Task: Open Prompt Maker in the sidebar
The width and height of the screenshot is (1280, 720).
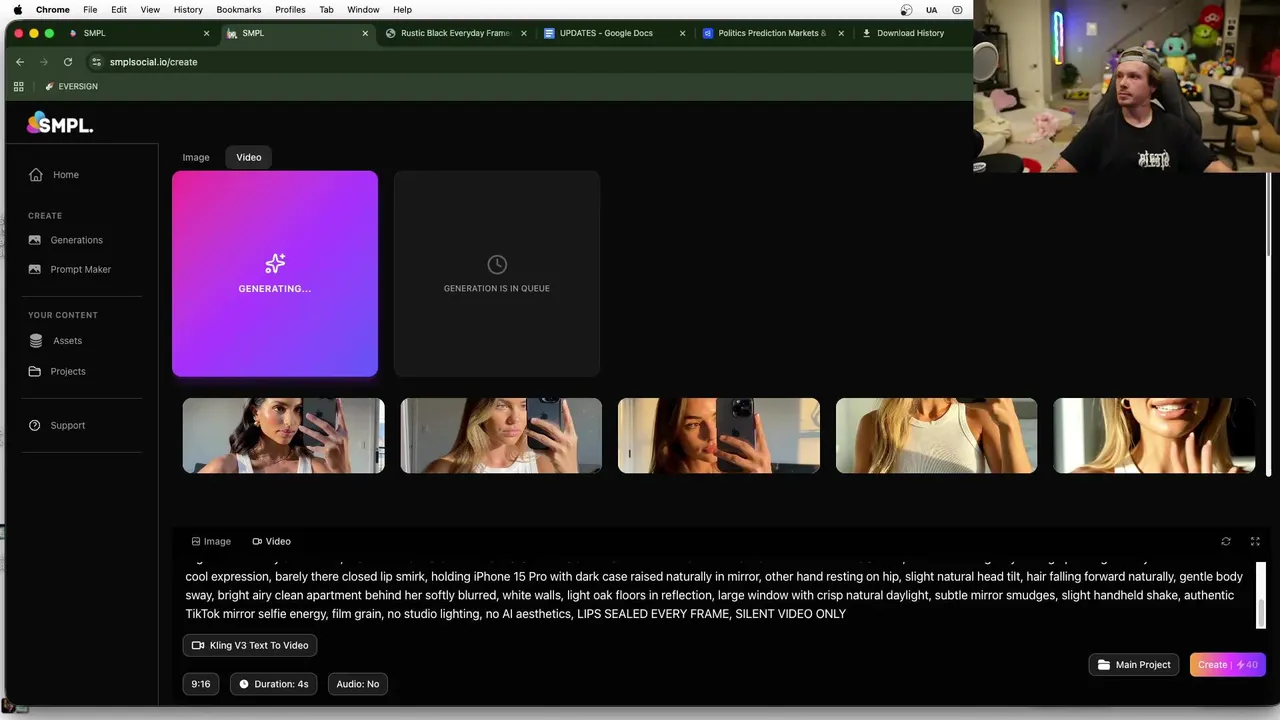Action: (x=80, y=269)
